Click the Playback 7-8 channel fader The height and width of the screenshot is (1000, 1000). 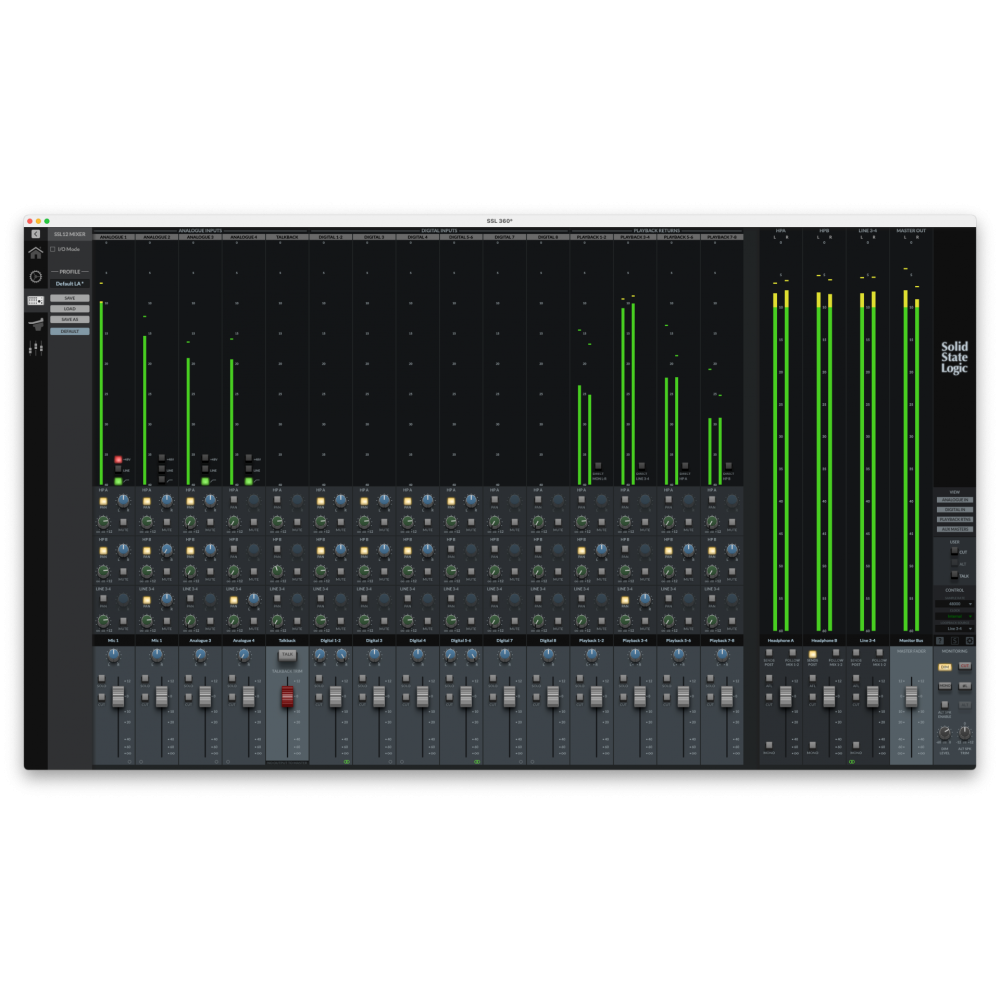pos(726,696)
